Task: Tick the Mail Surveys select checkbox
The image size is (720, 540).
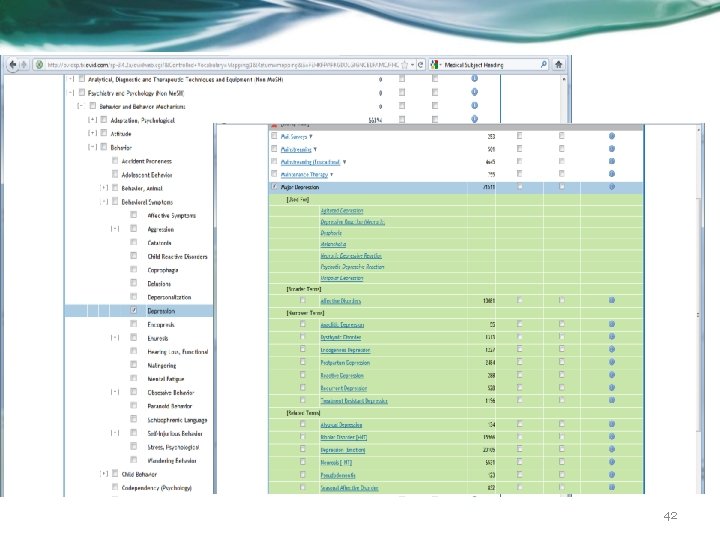Action: (274, 136)
